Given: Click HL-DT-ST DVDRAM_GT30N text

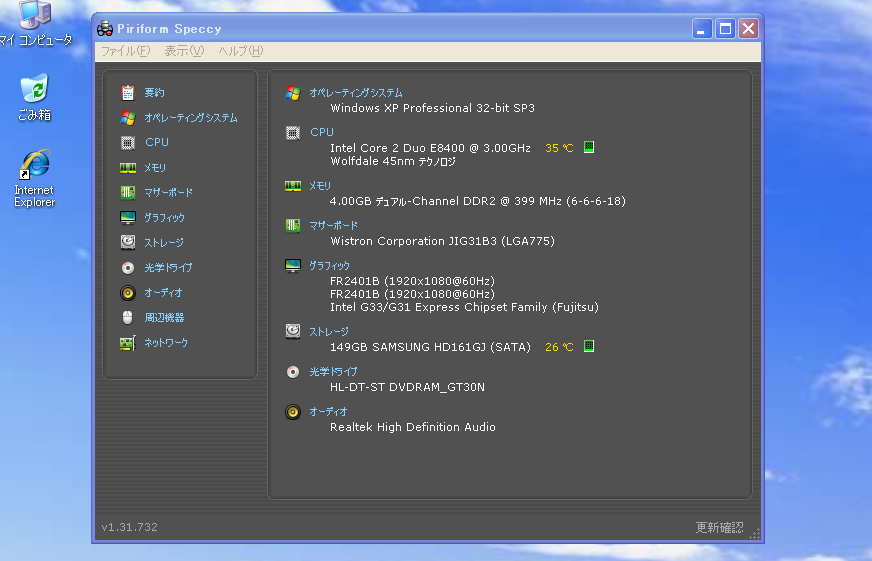Looking at the screenshot, I should click(407, 387).
